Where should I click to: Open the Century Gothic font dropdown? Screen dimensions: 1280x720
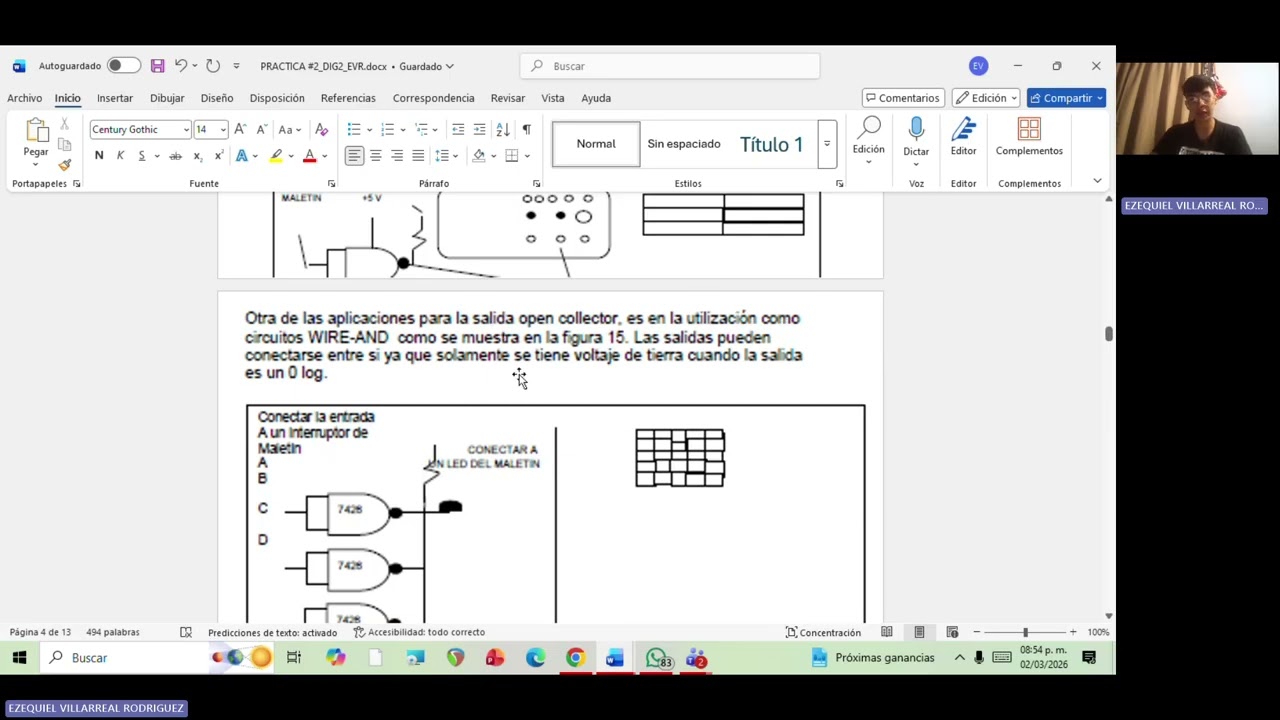pos(186,130)
